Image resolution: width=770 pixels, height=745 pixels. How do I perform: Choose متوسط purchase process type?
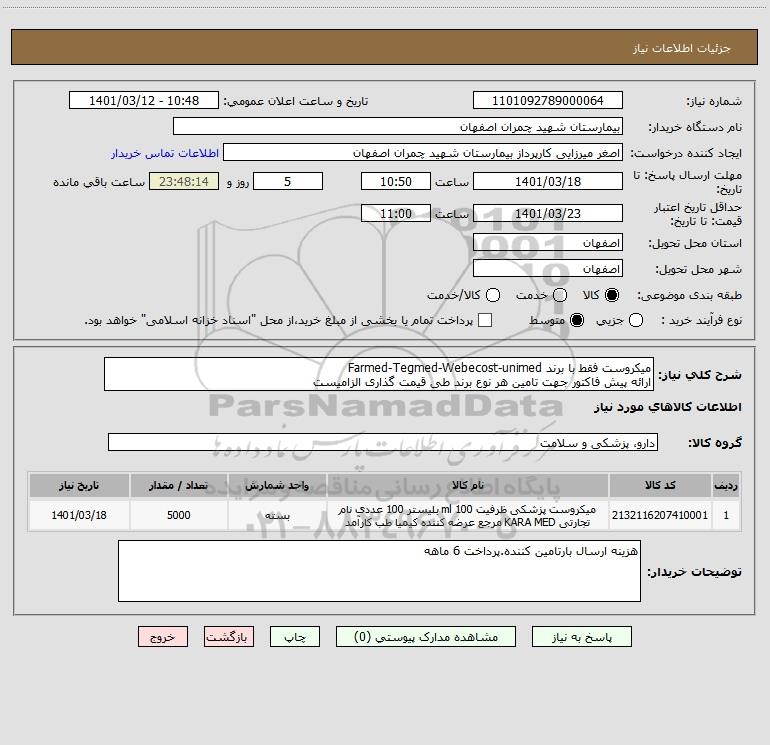pyautogui.click(x=577, y=320)
